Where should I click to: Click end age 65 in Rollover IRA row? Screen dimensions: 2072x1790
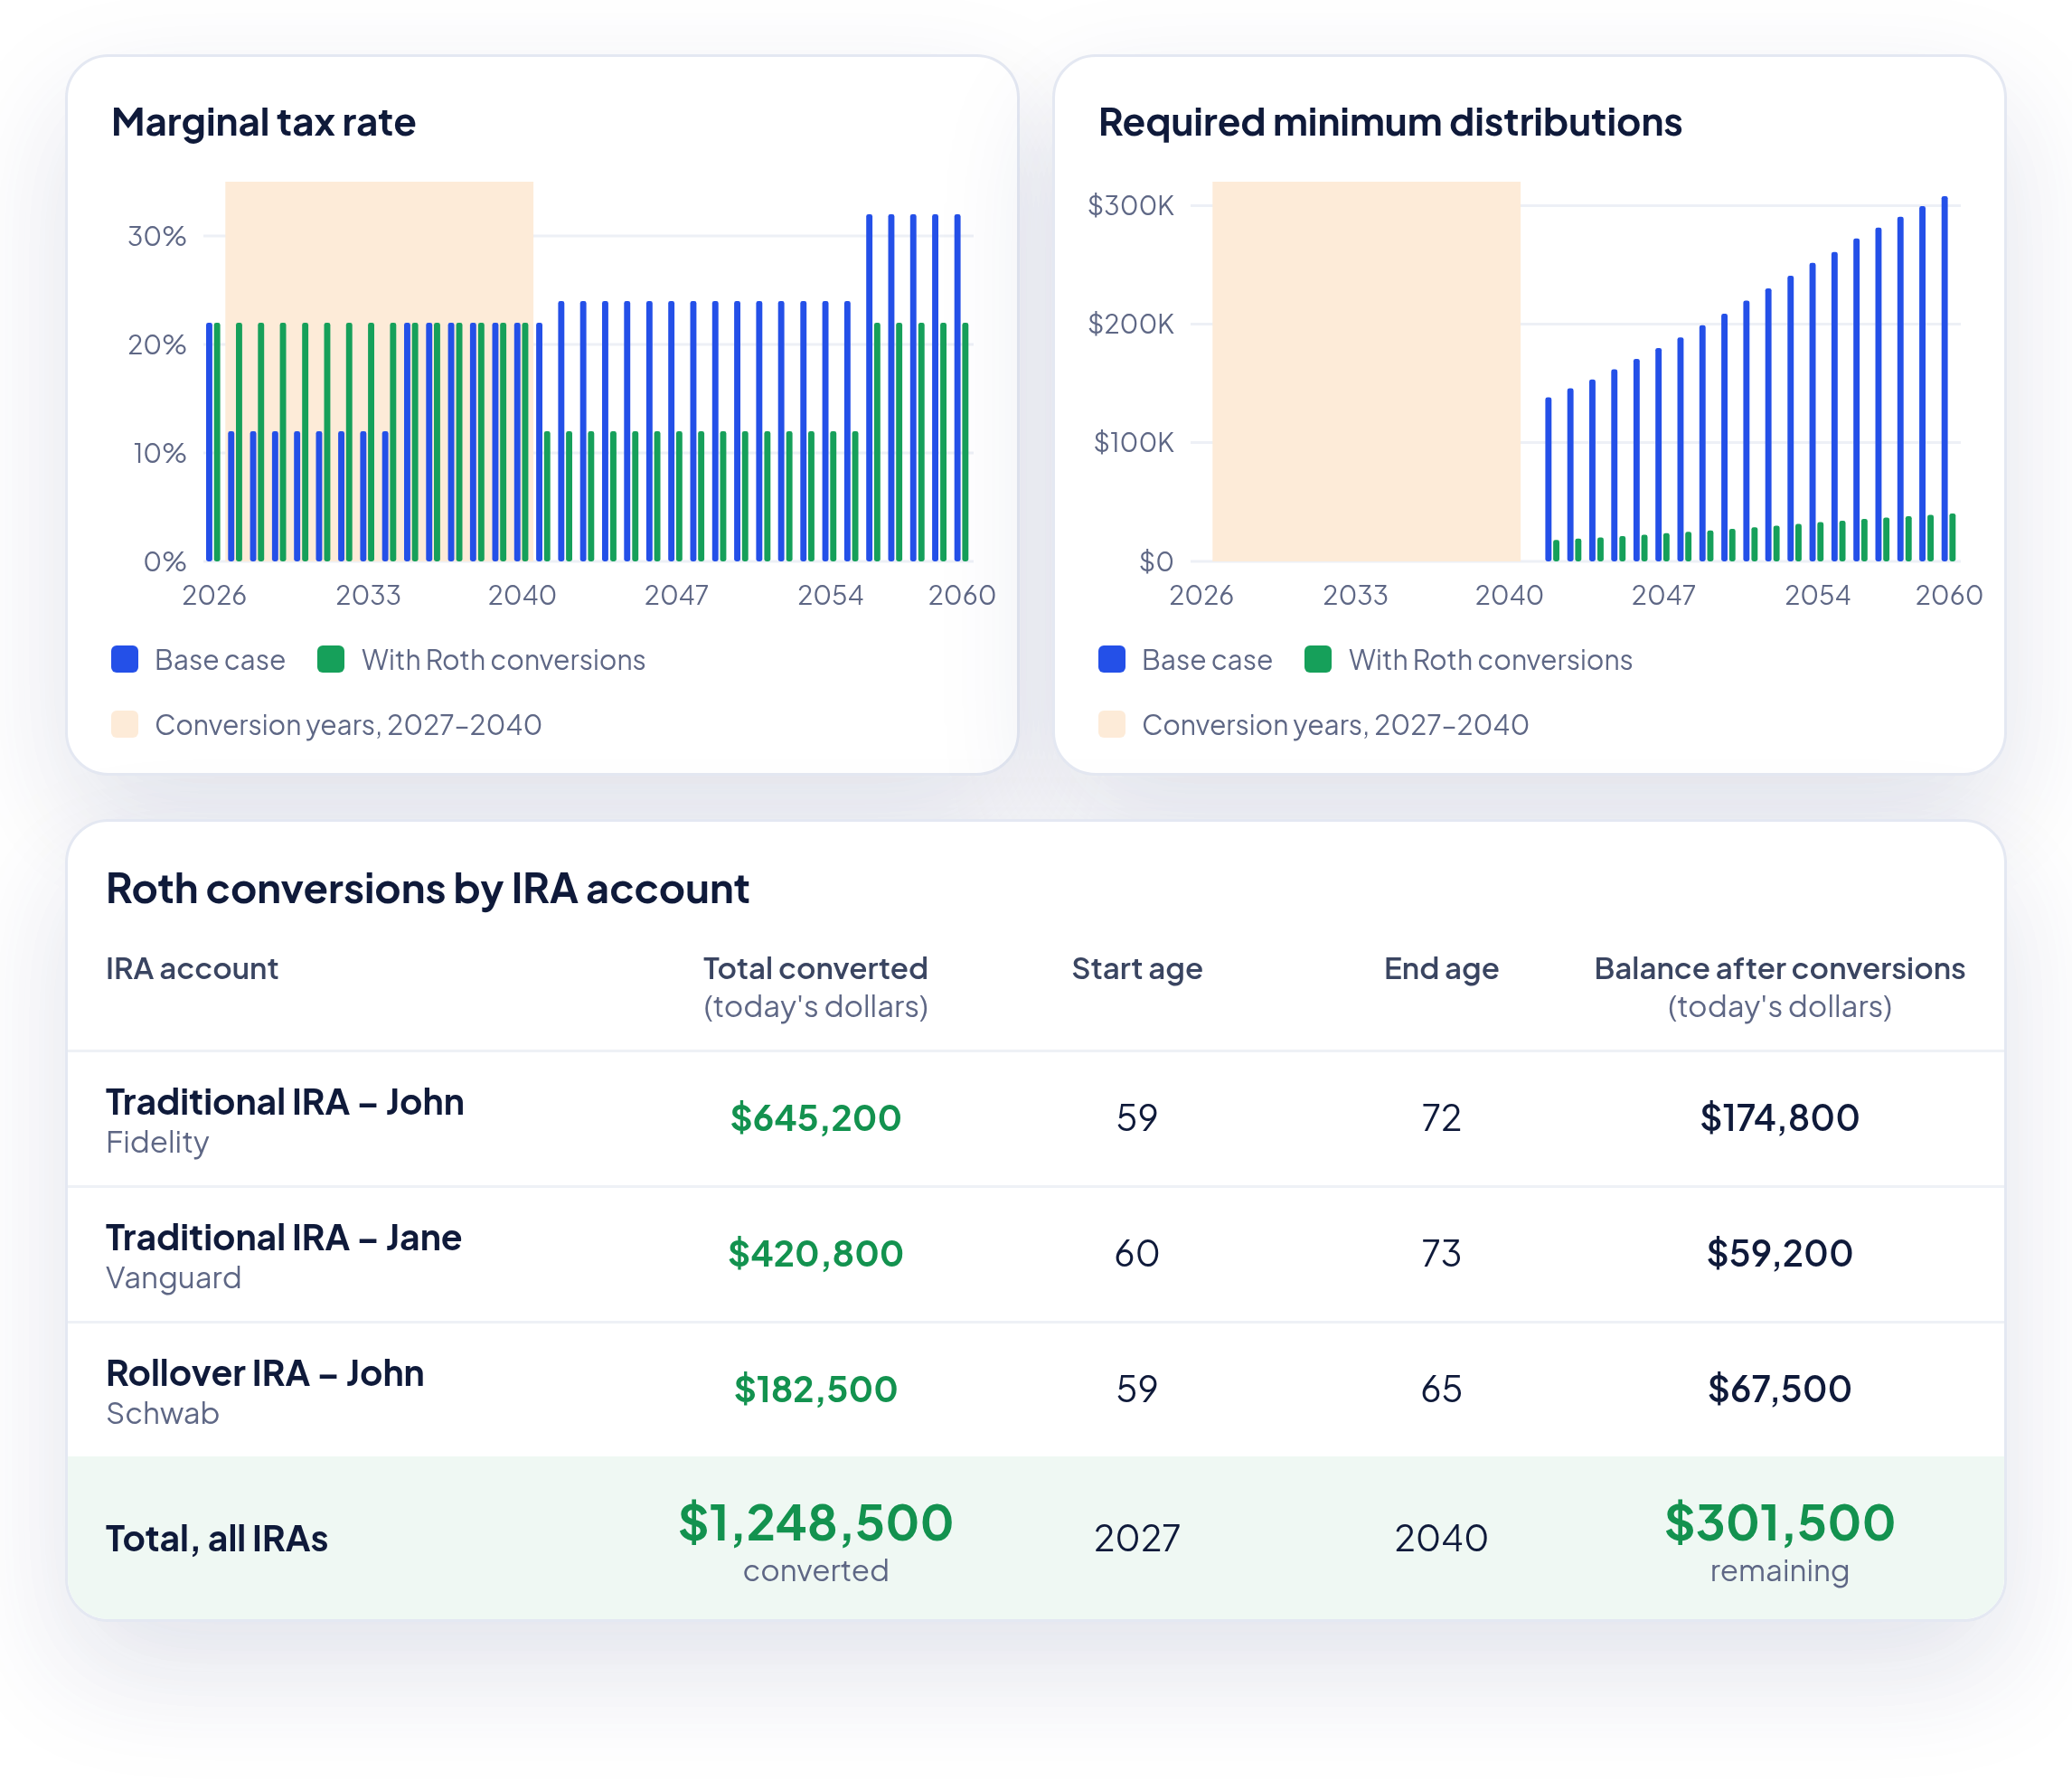[x=1441, y=1390]
